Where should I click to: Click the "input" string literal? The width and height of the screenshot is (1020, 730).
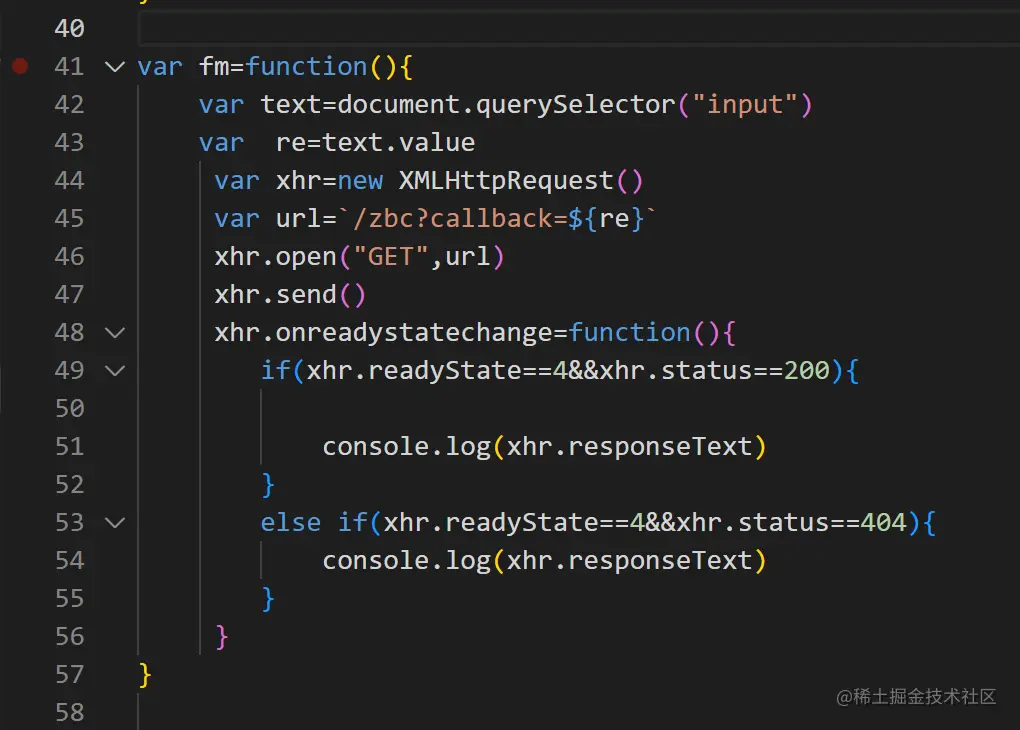(745, 104)
